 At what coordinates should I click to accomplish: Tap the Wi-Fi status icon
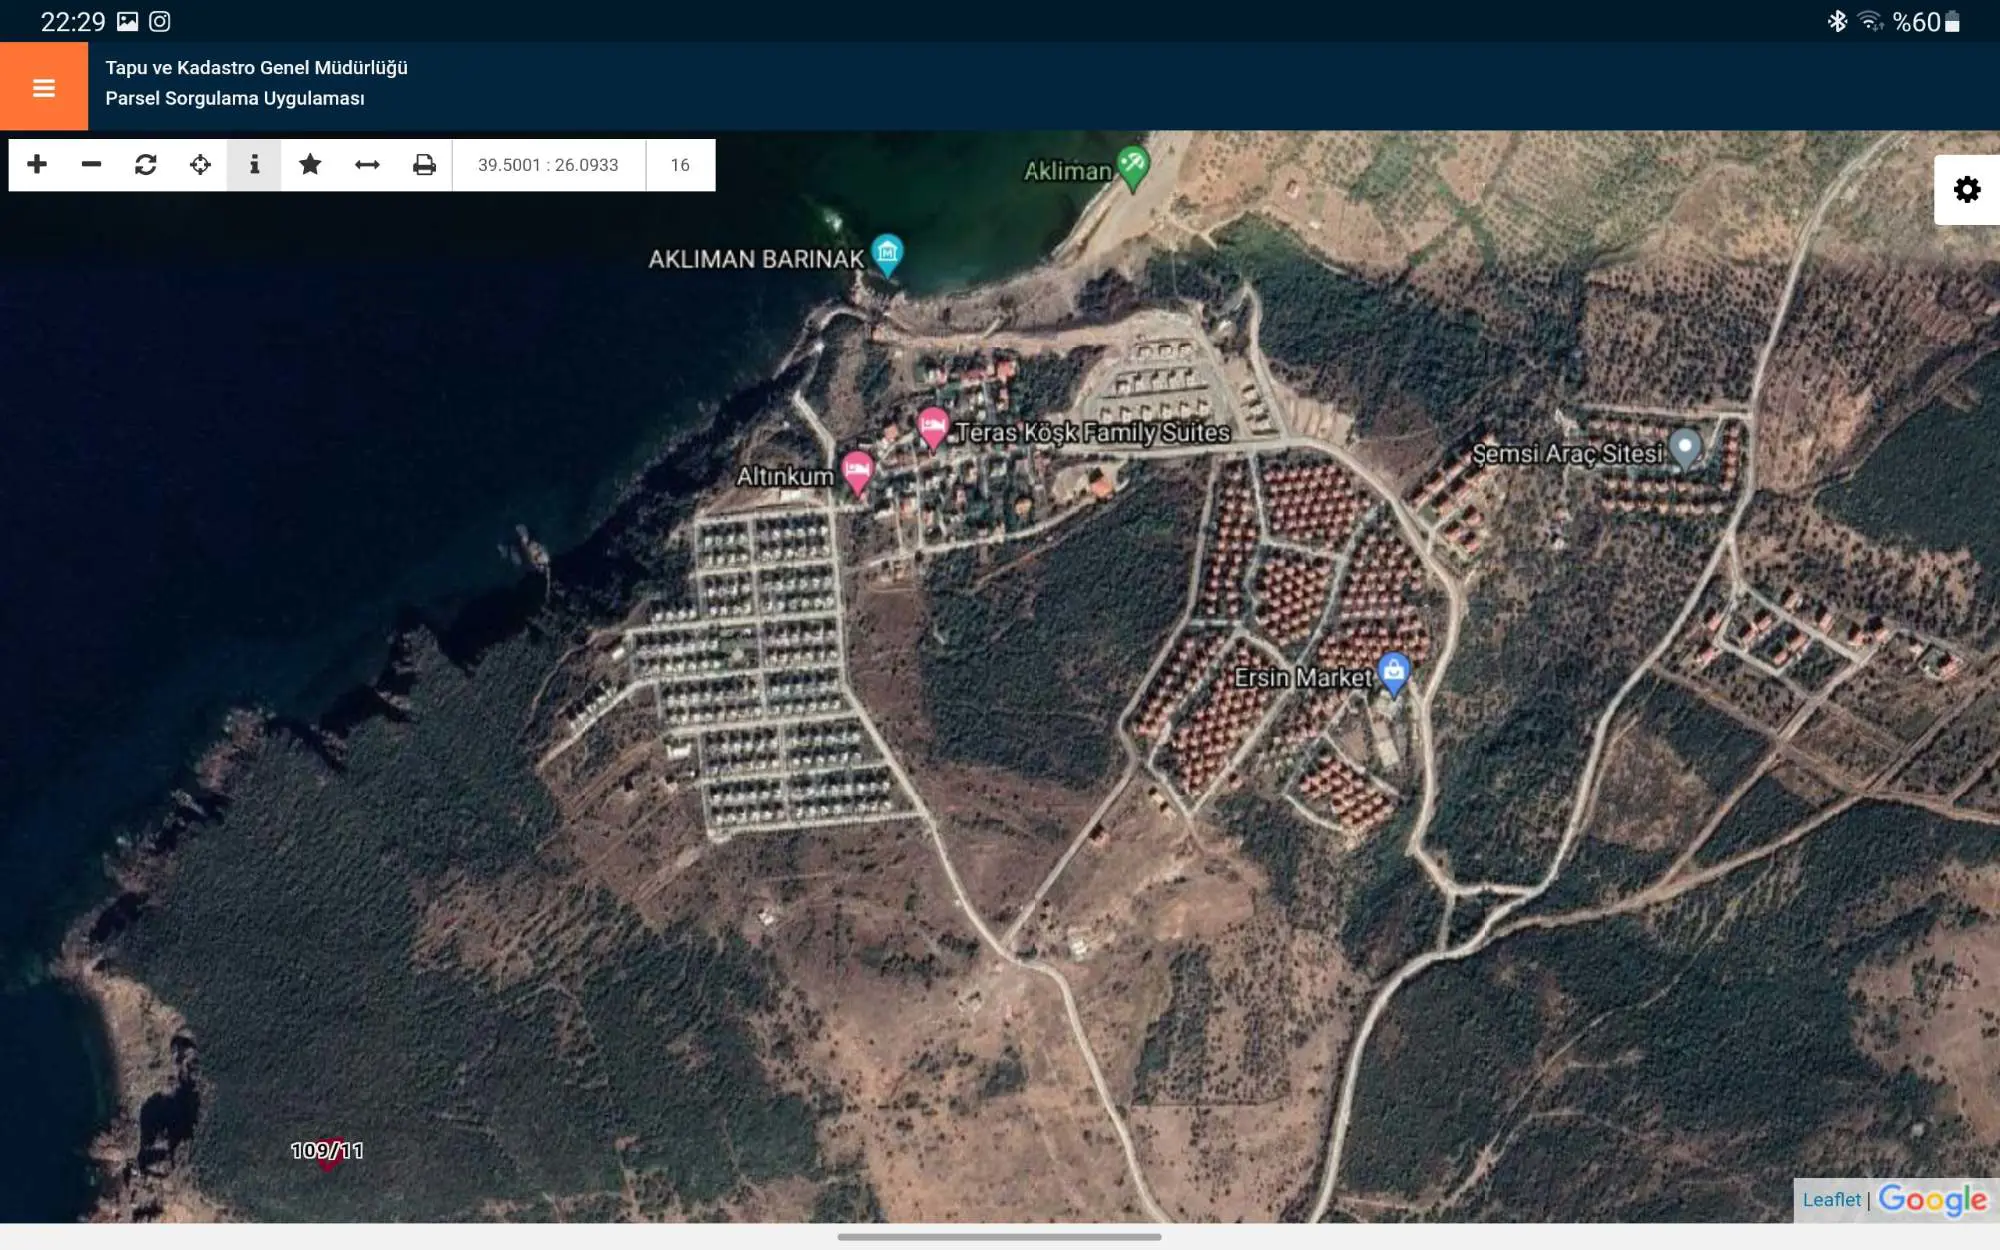click(1870, 21)
